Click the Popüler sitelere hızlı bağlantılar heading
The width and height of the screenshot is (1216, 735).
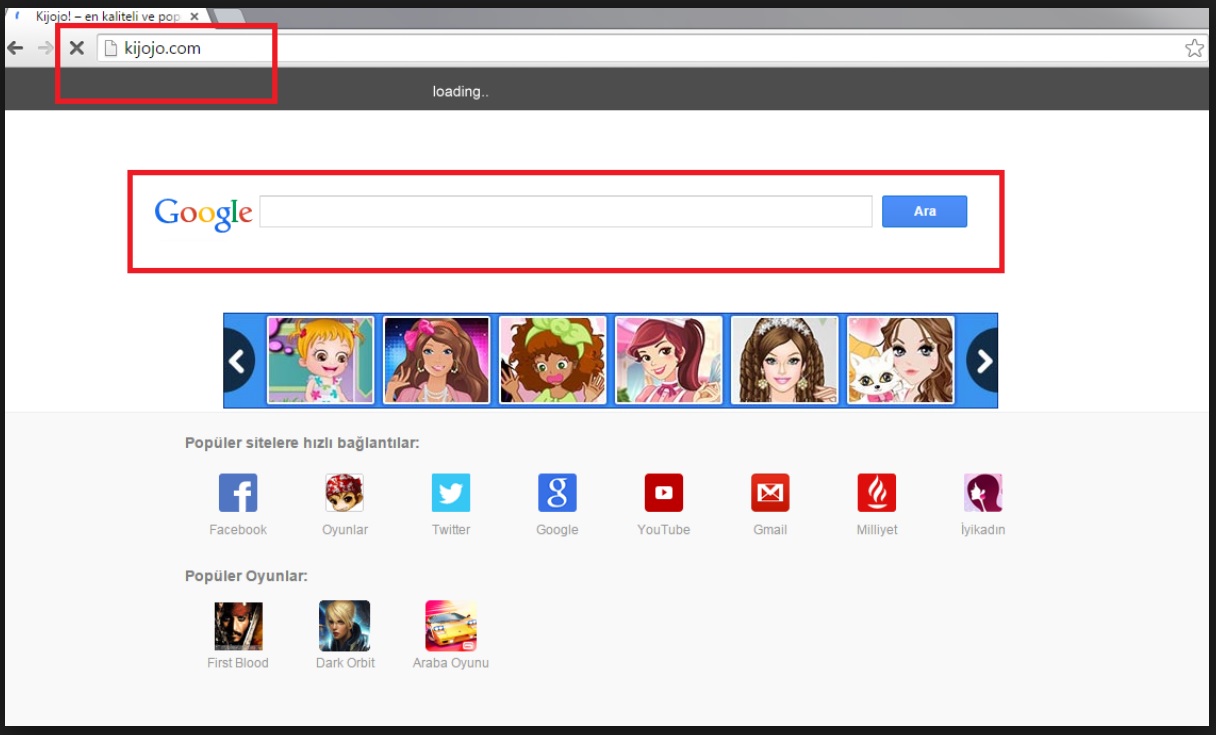pyautogui.click(x=302, y=443)
